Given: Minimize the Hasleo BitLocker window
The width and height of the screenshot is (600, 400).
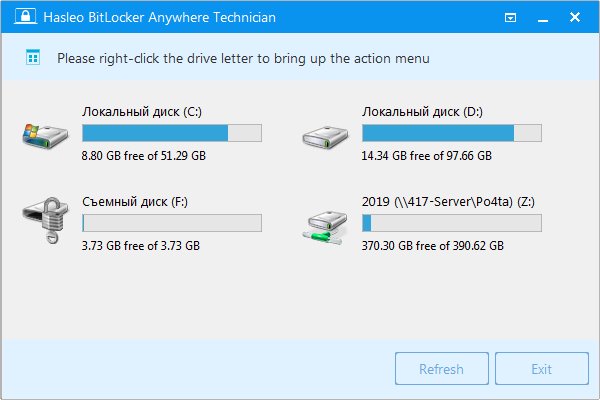Looking at the screenshot, I should pos(541,18).
